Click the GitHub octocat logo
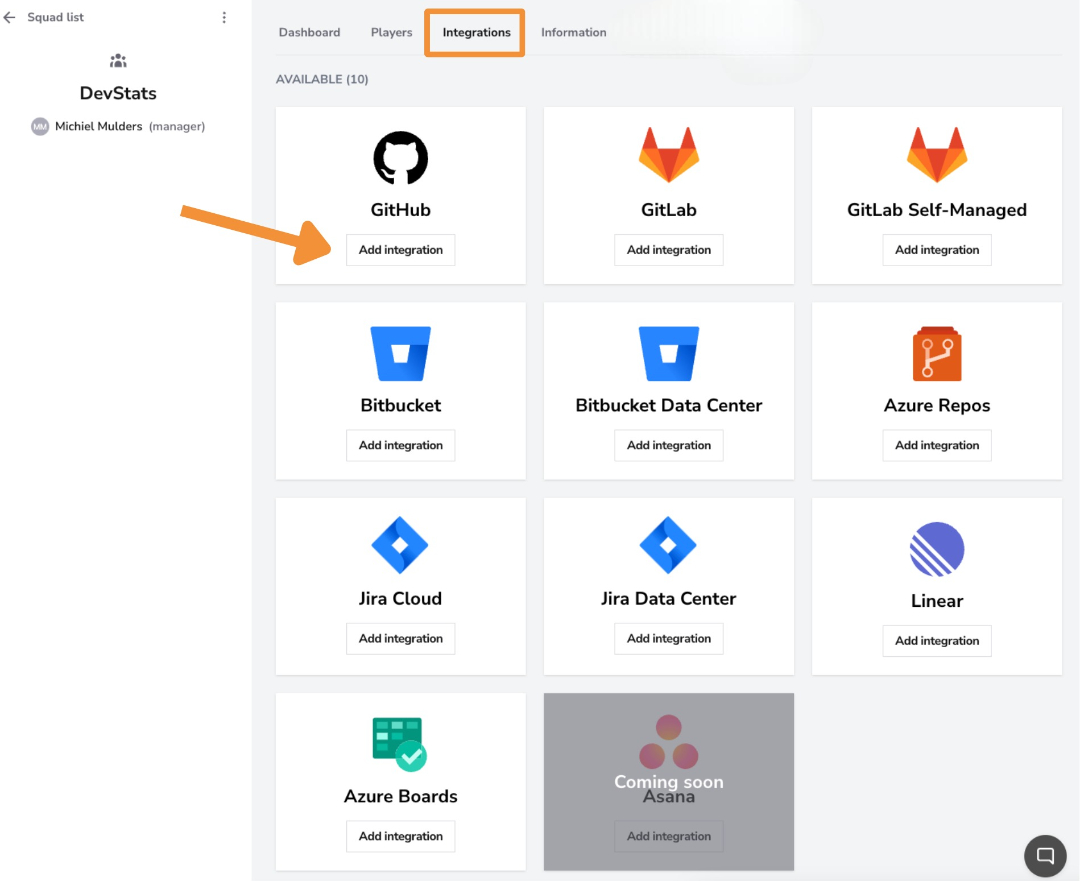The image size is (1080, 881). 400,158
